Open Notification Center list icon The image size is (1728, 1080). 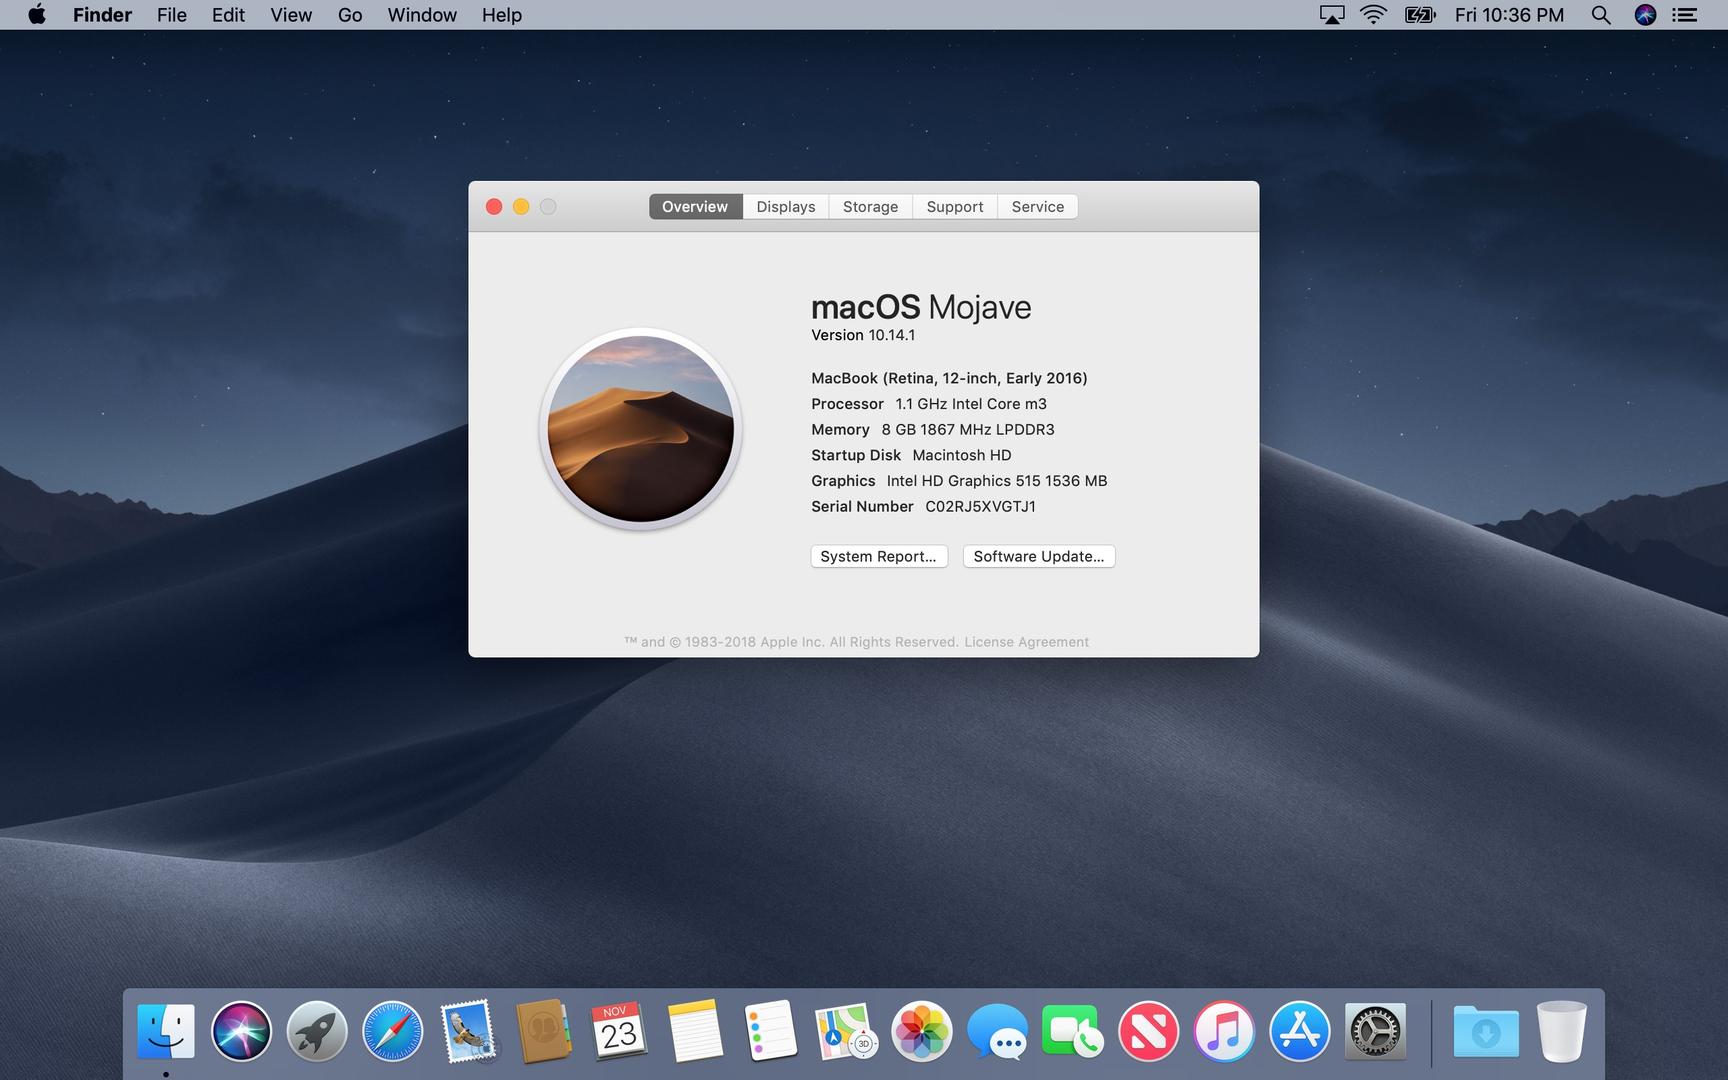[x=1685, y=15]
